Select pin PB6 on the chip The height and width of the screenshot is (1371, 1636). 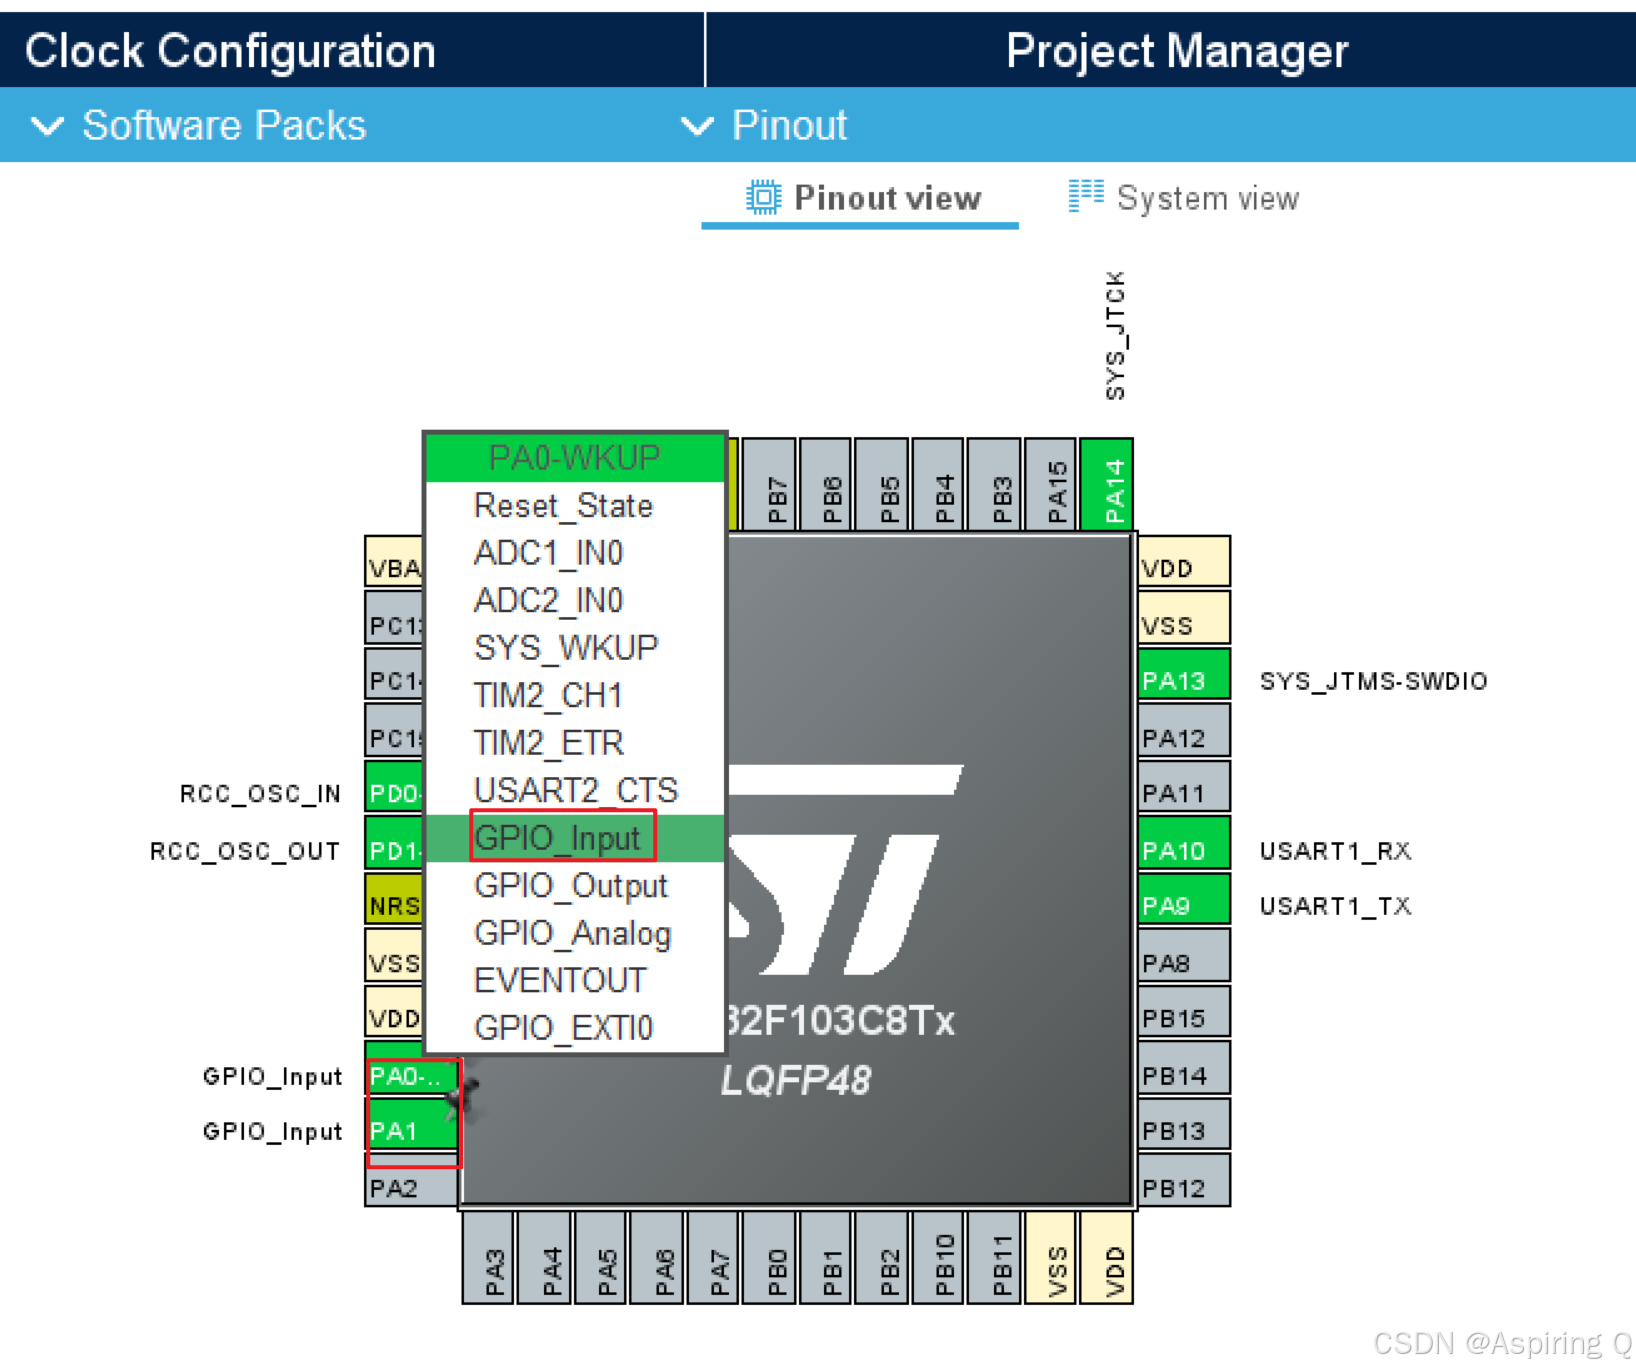(x=826, y=484)
